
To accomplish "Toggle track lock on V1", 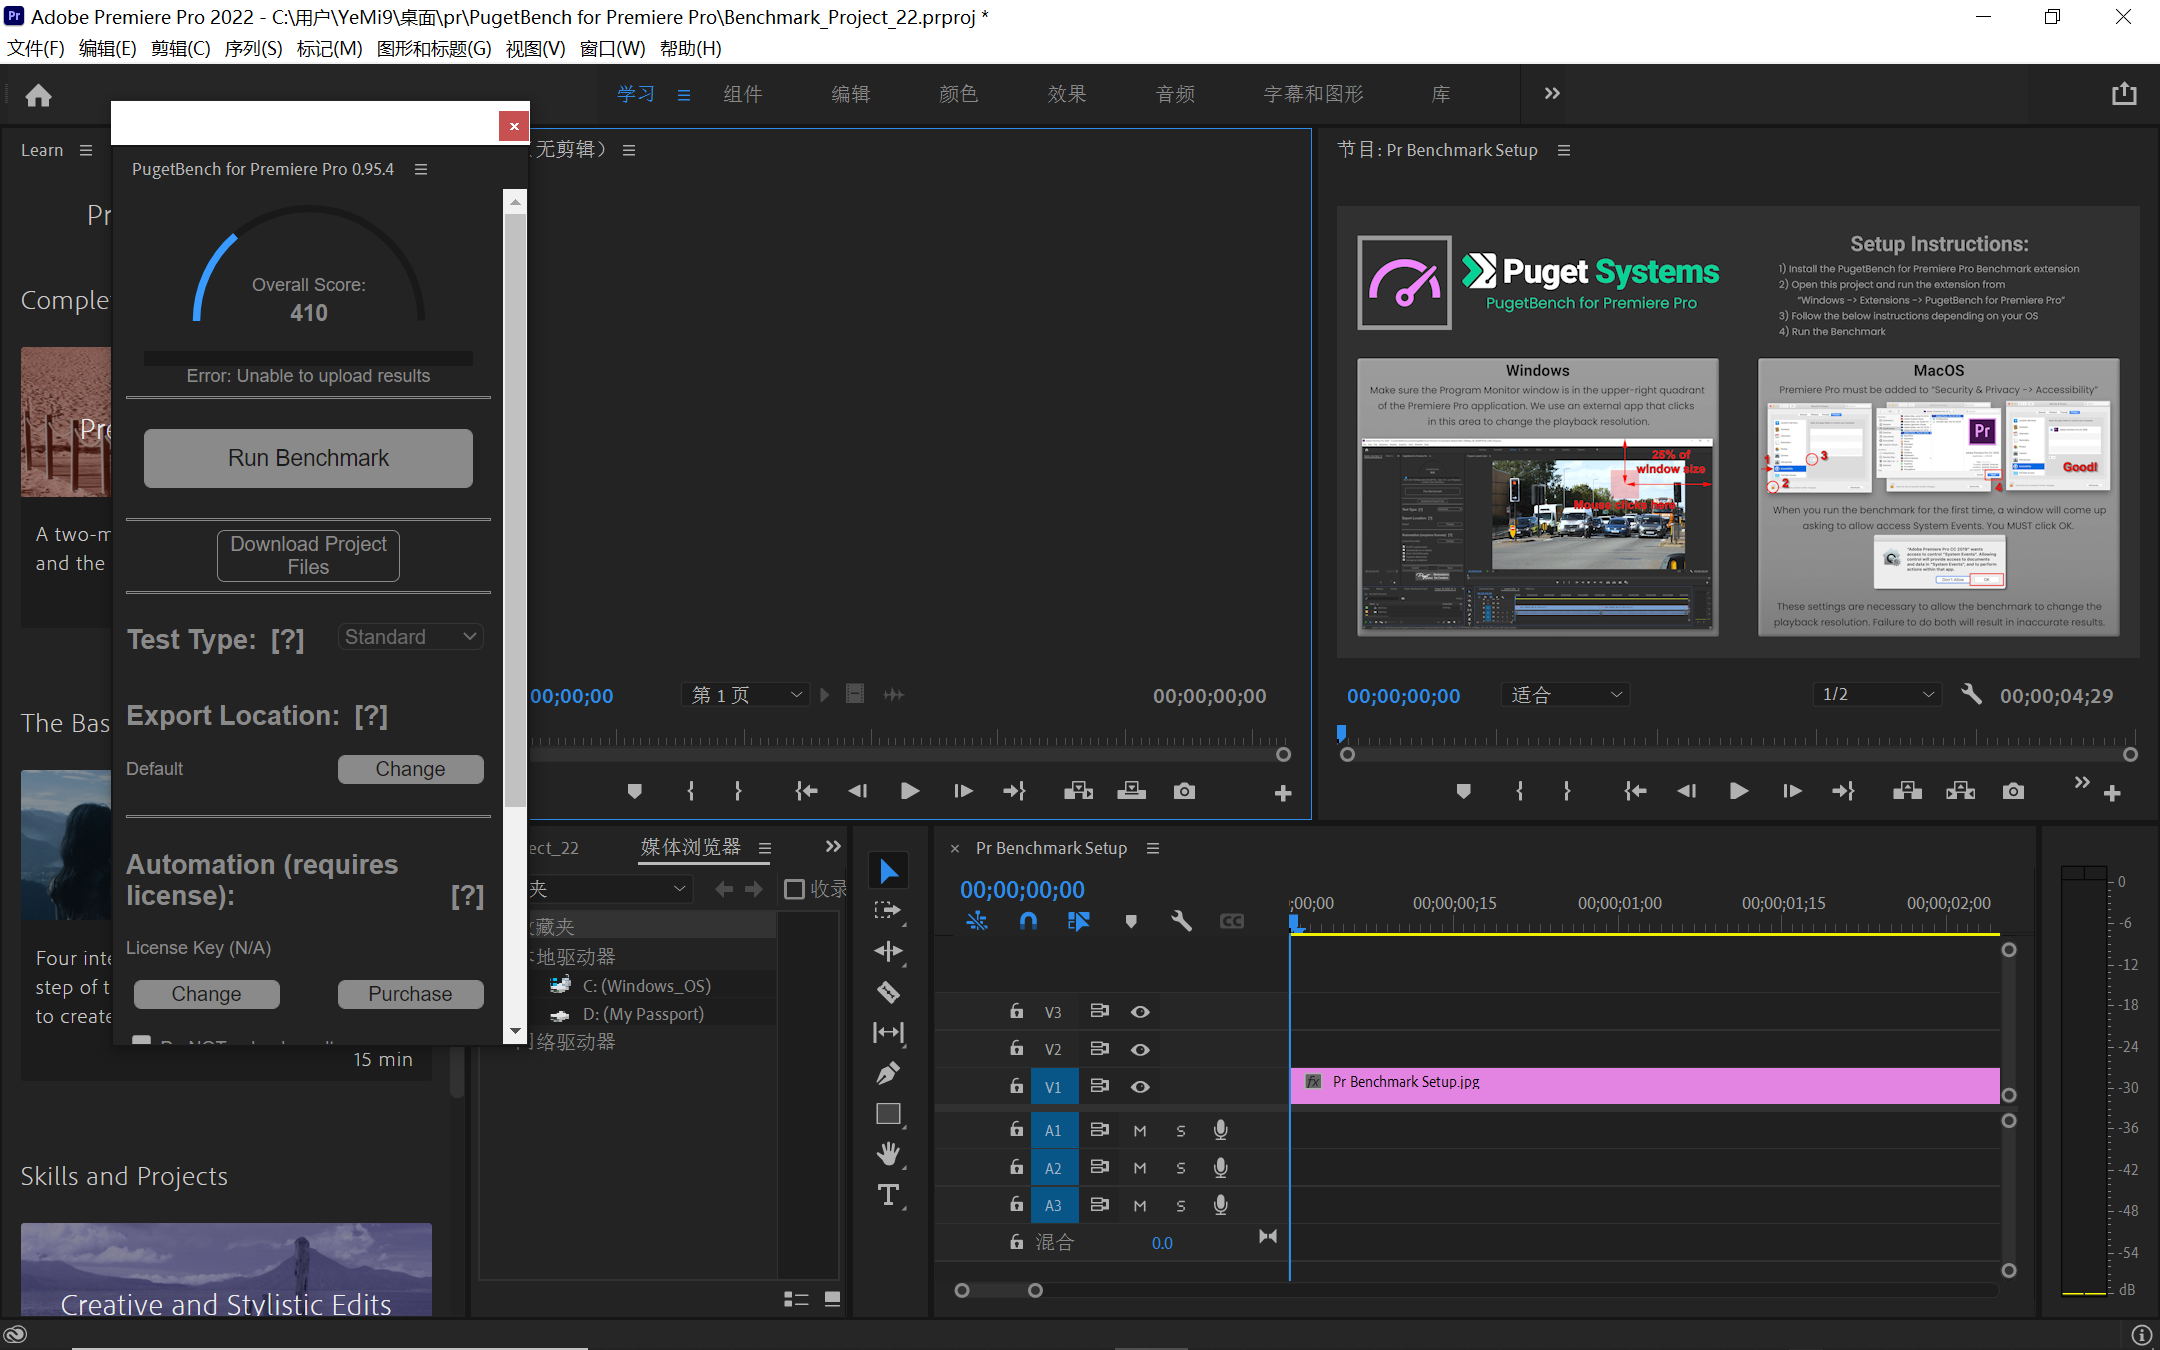I will 1016,1086.
